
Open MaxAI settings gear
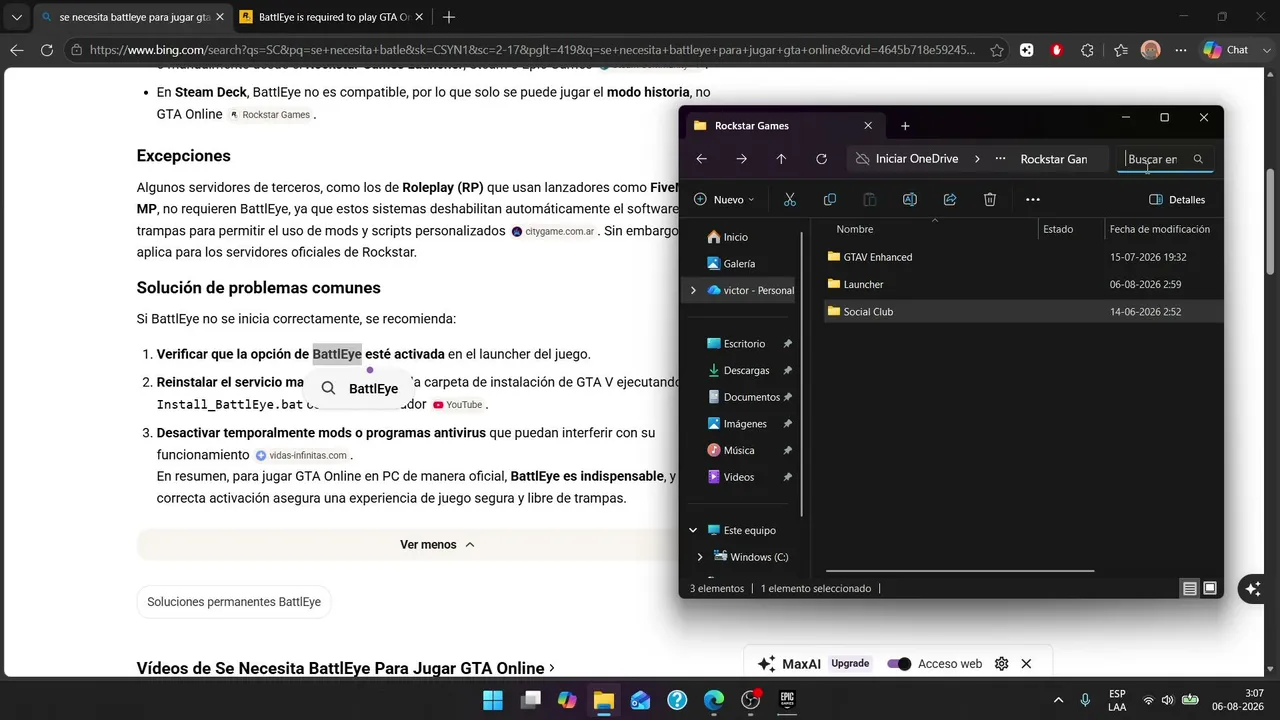1002,664
